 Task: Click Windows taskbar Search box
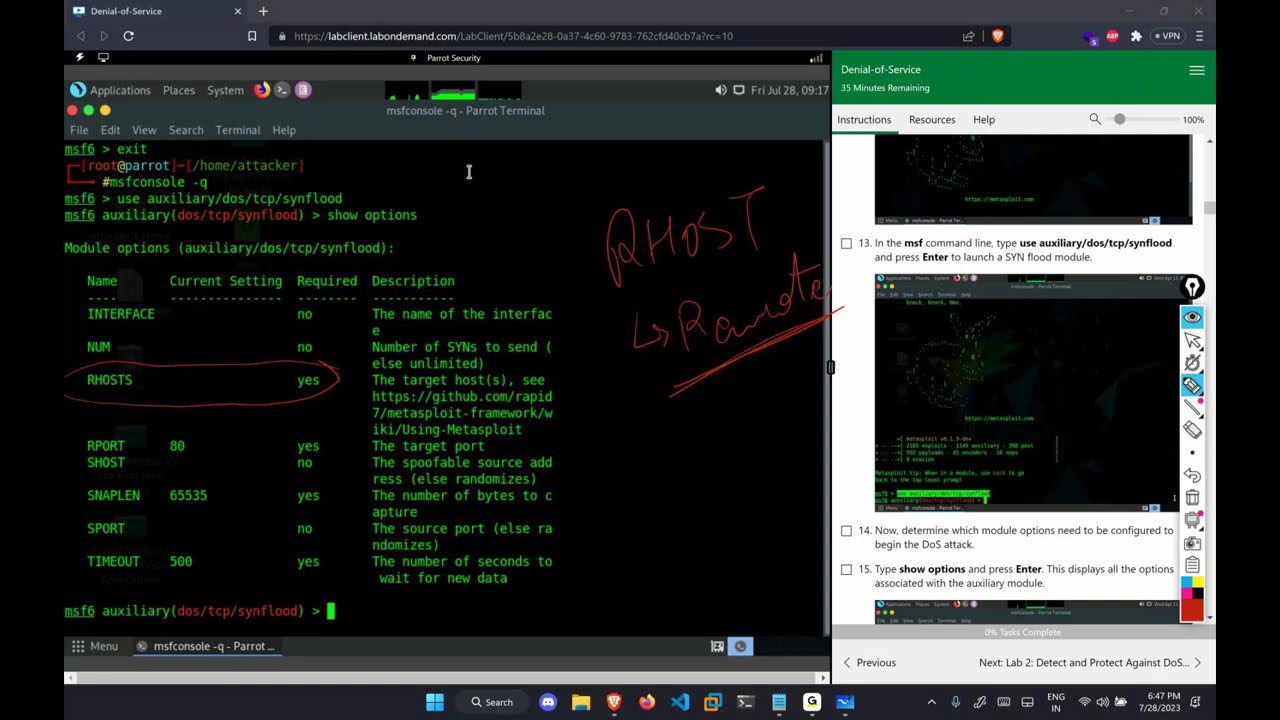point(492,702)
